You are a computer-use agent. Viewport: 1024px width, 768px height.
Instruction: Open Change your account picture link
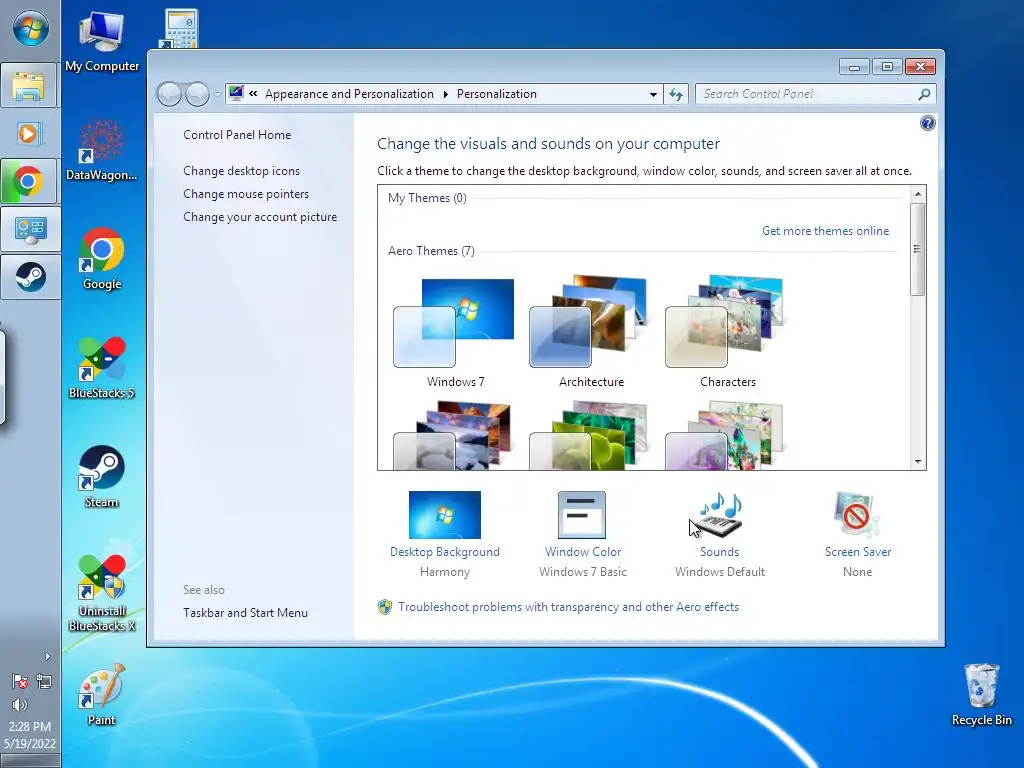pos(260,217)
